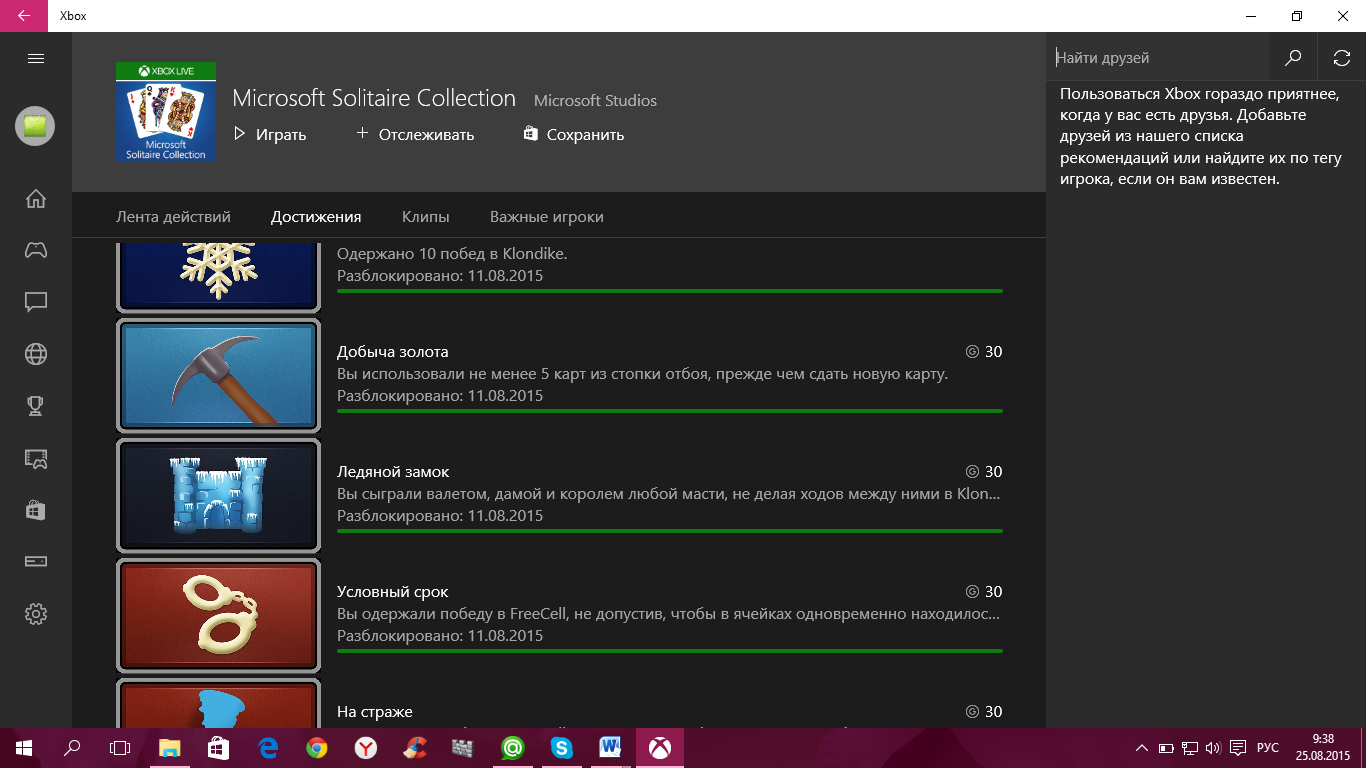The image size is (1366, 768).
Task: Go to Home in Xbox sidebar
Action: point(36,198)
